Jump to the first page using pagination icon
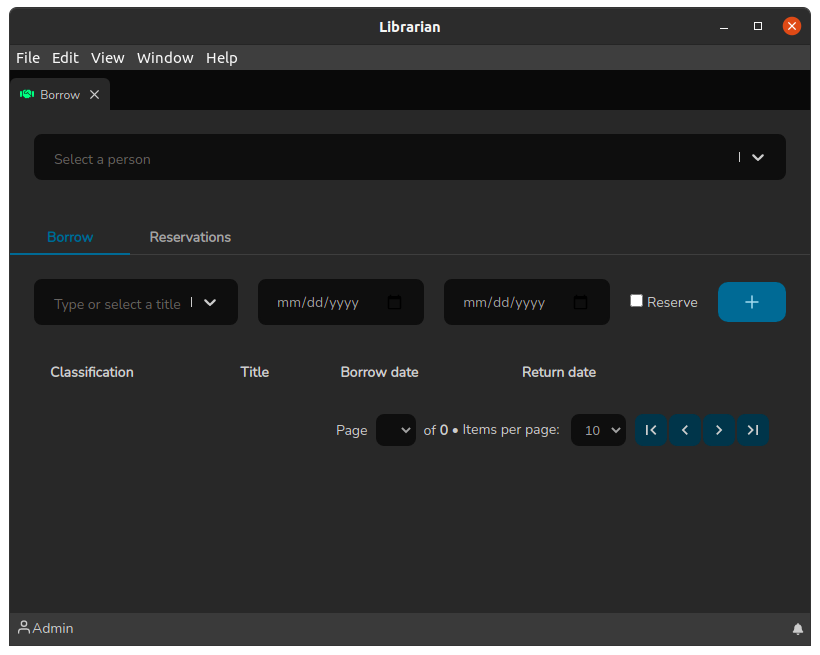The image size is (820, 655). pyautogui.click(x=651, y=430)
